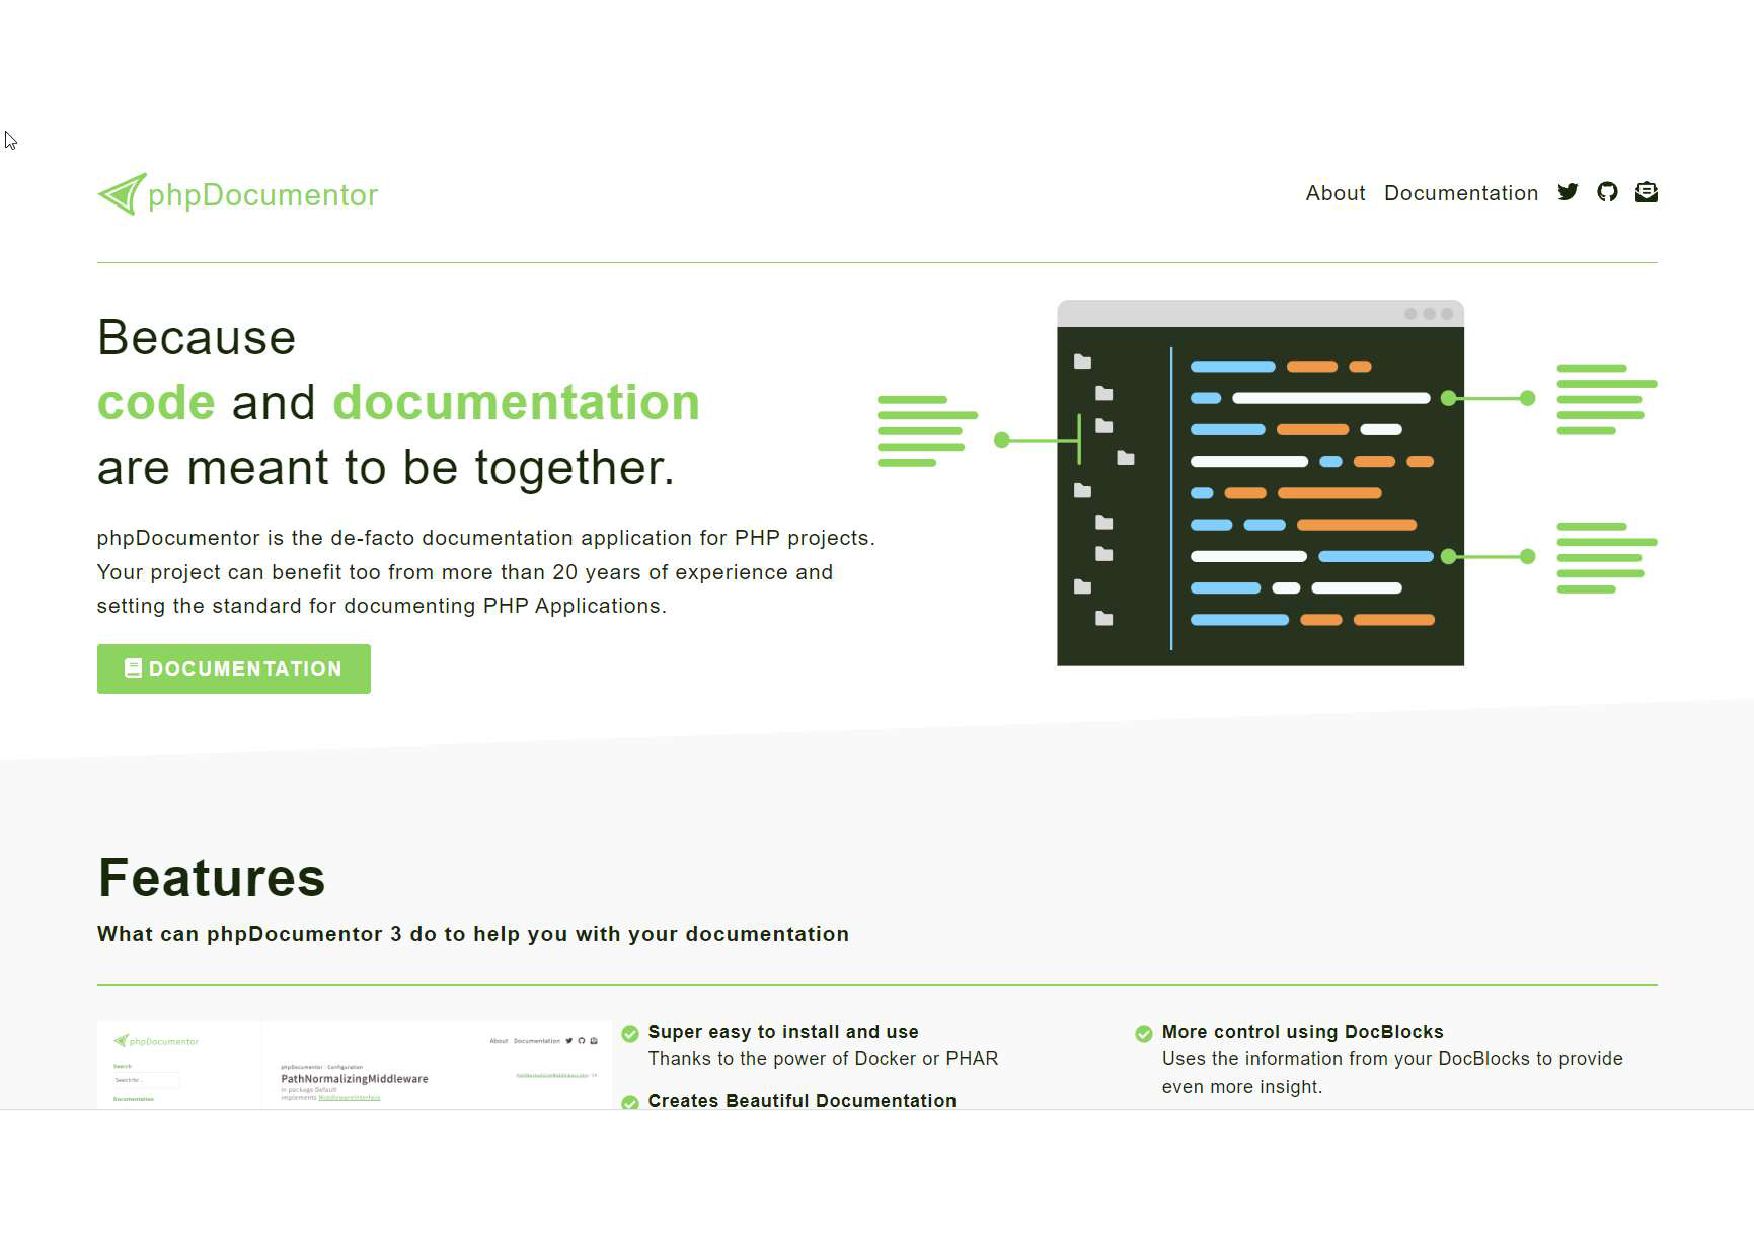Click the mail envelope icon
The height and width of the screenshot is (1240, 1754).
coord(1646,192)
